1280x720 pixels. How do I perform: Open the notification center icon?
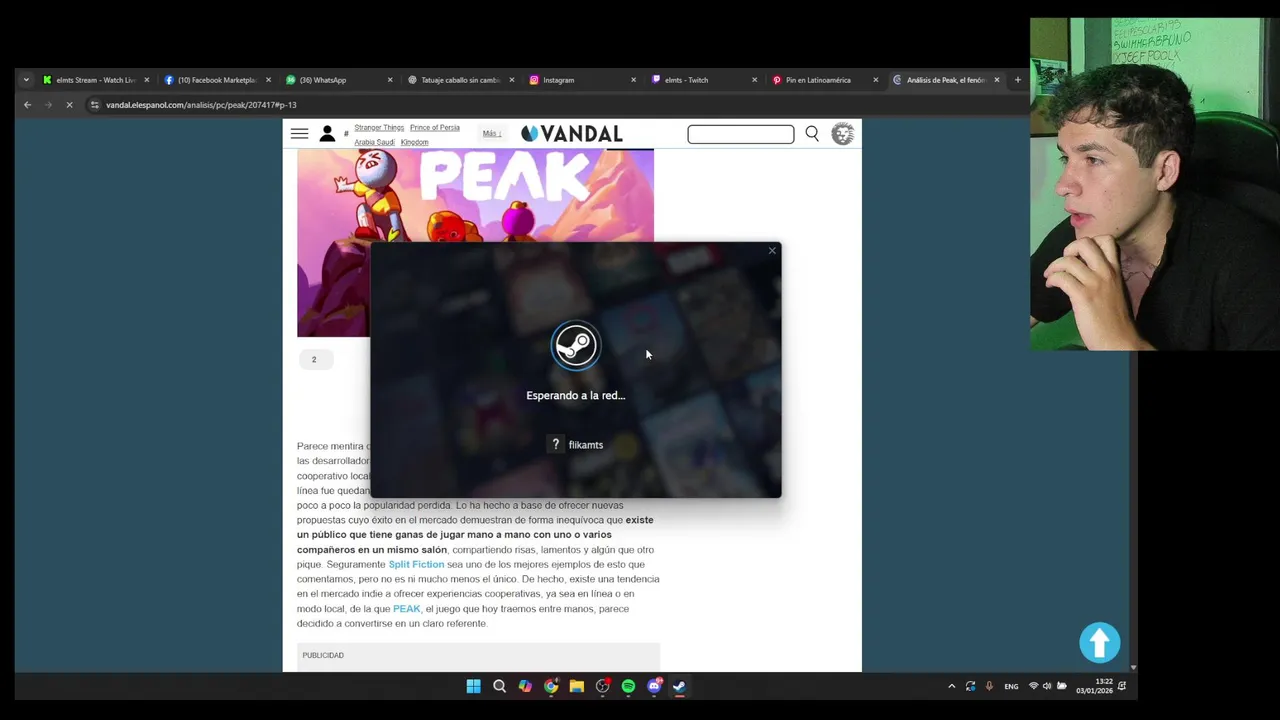click(1122, 686)
